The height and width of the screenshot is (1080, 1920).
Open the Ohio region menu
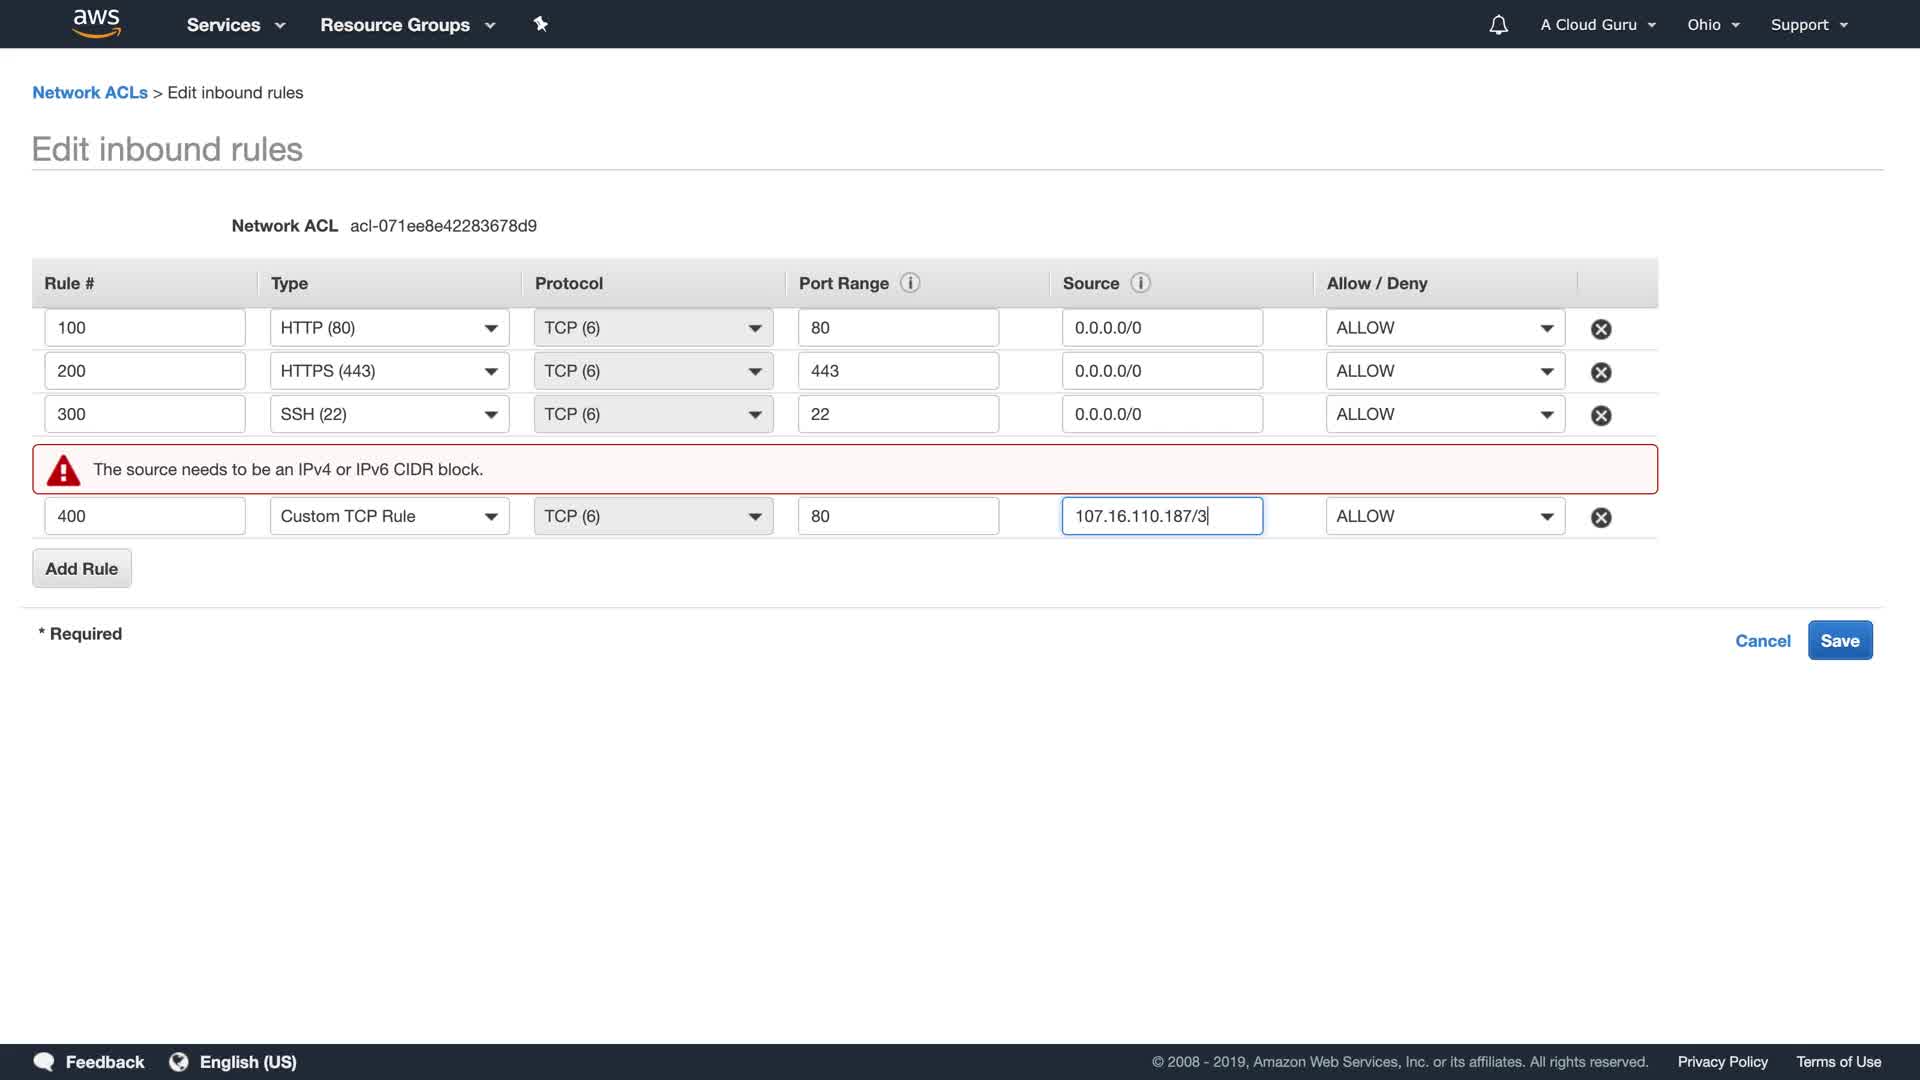(1713, 25)
